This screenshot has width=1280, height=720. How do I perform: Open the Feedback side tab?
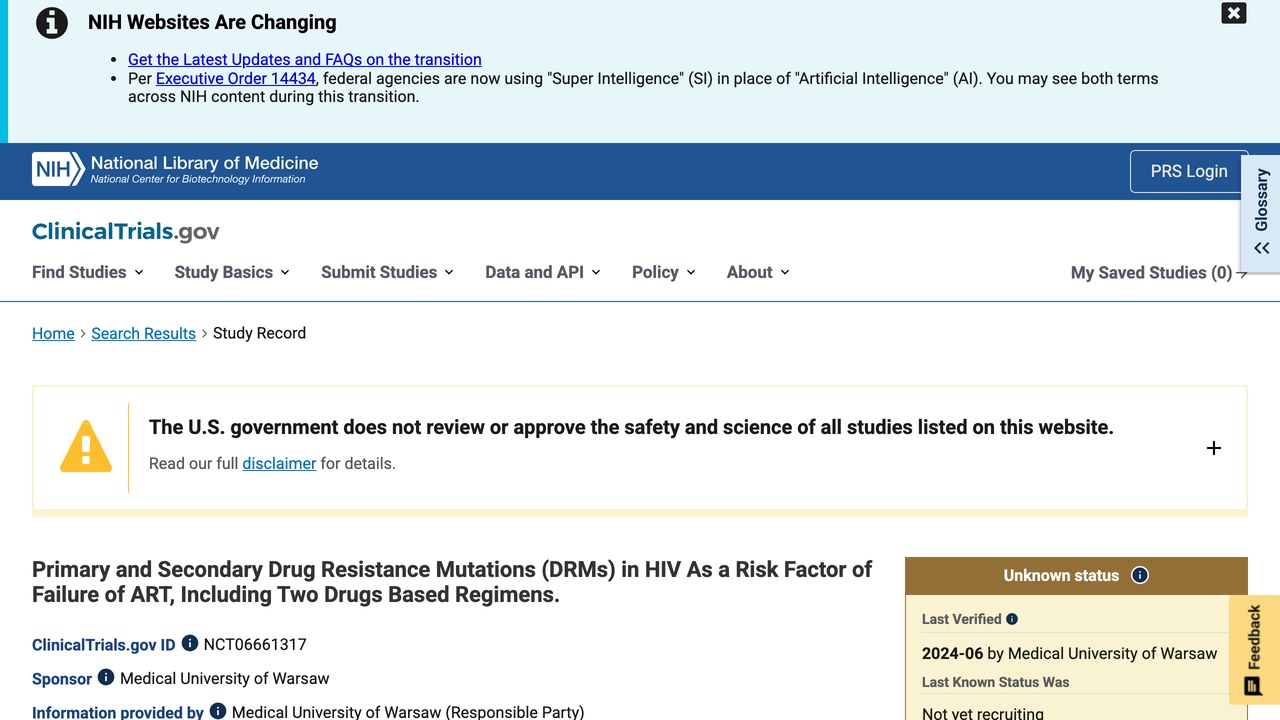(1254, 650)
